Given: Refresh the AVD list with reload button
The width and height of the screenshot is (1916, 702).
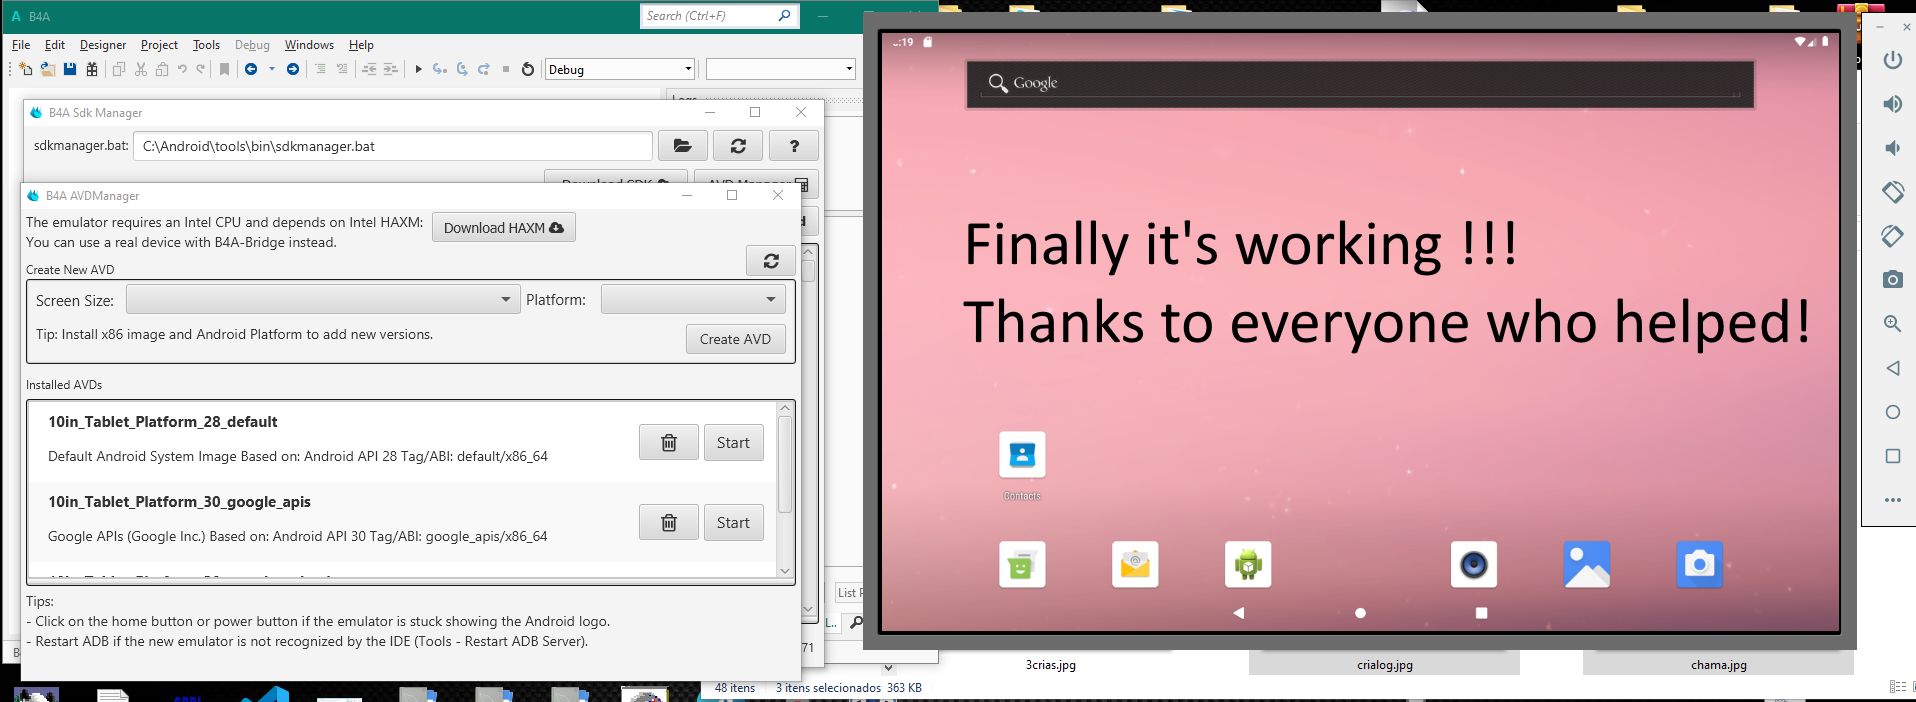Looking at the screenshot, I should [x=771, y=261].
